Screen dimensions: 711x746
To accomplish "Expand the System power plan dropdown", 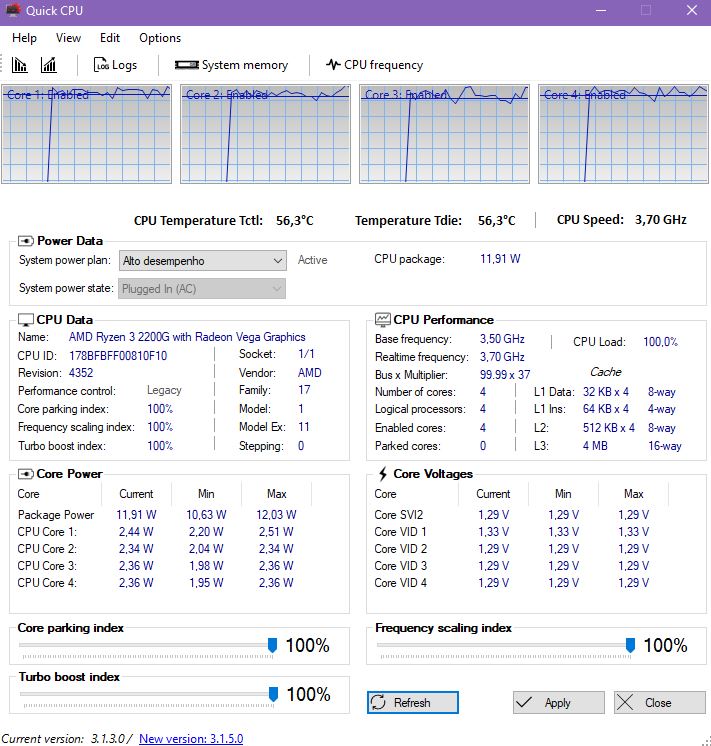I will (203, 261).
